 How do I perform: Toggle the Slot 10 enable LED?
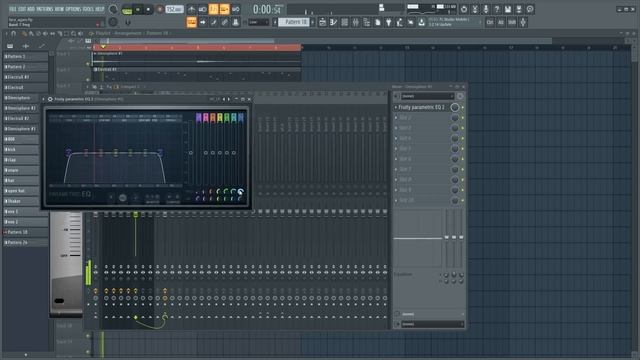[462, 200]
